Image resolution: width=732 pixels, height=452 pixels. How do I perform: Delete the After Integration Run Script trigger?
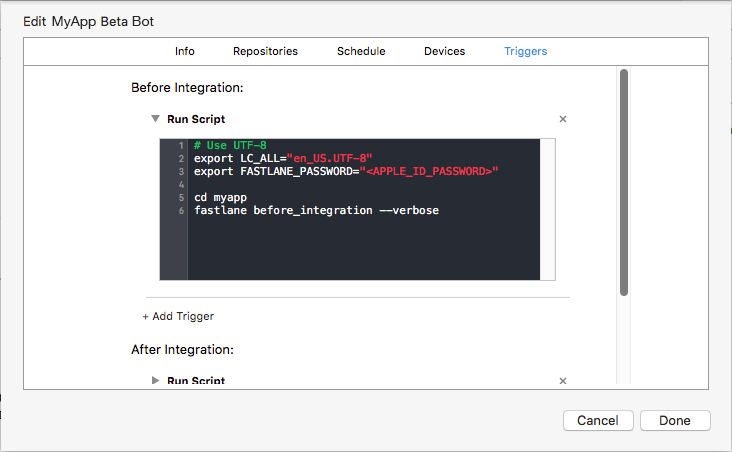[562, 381]
